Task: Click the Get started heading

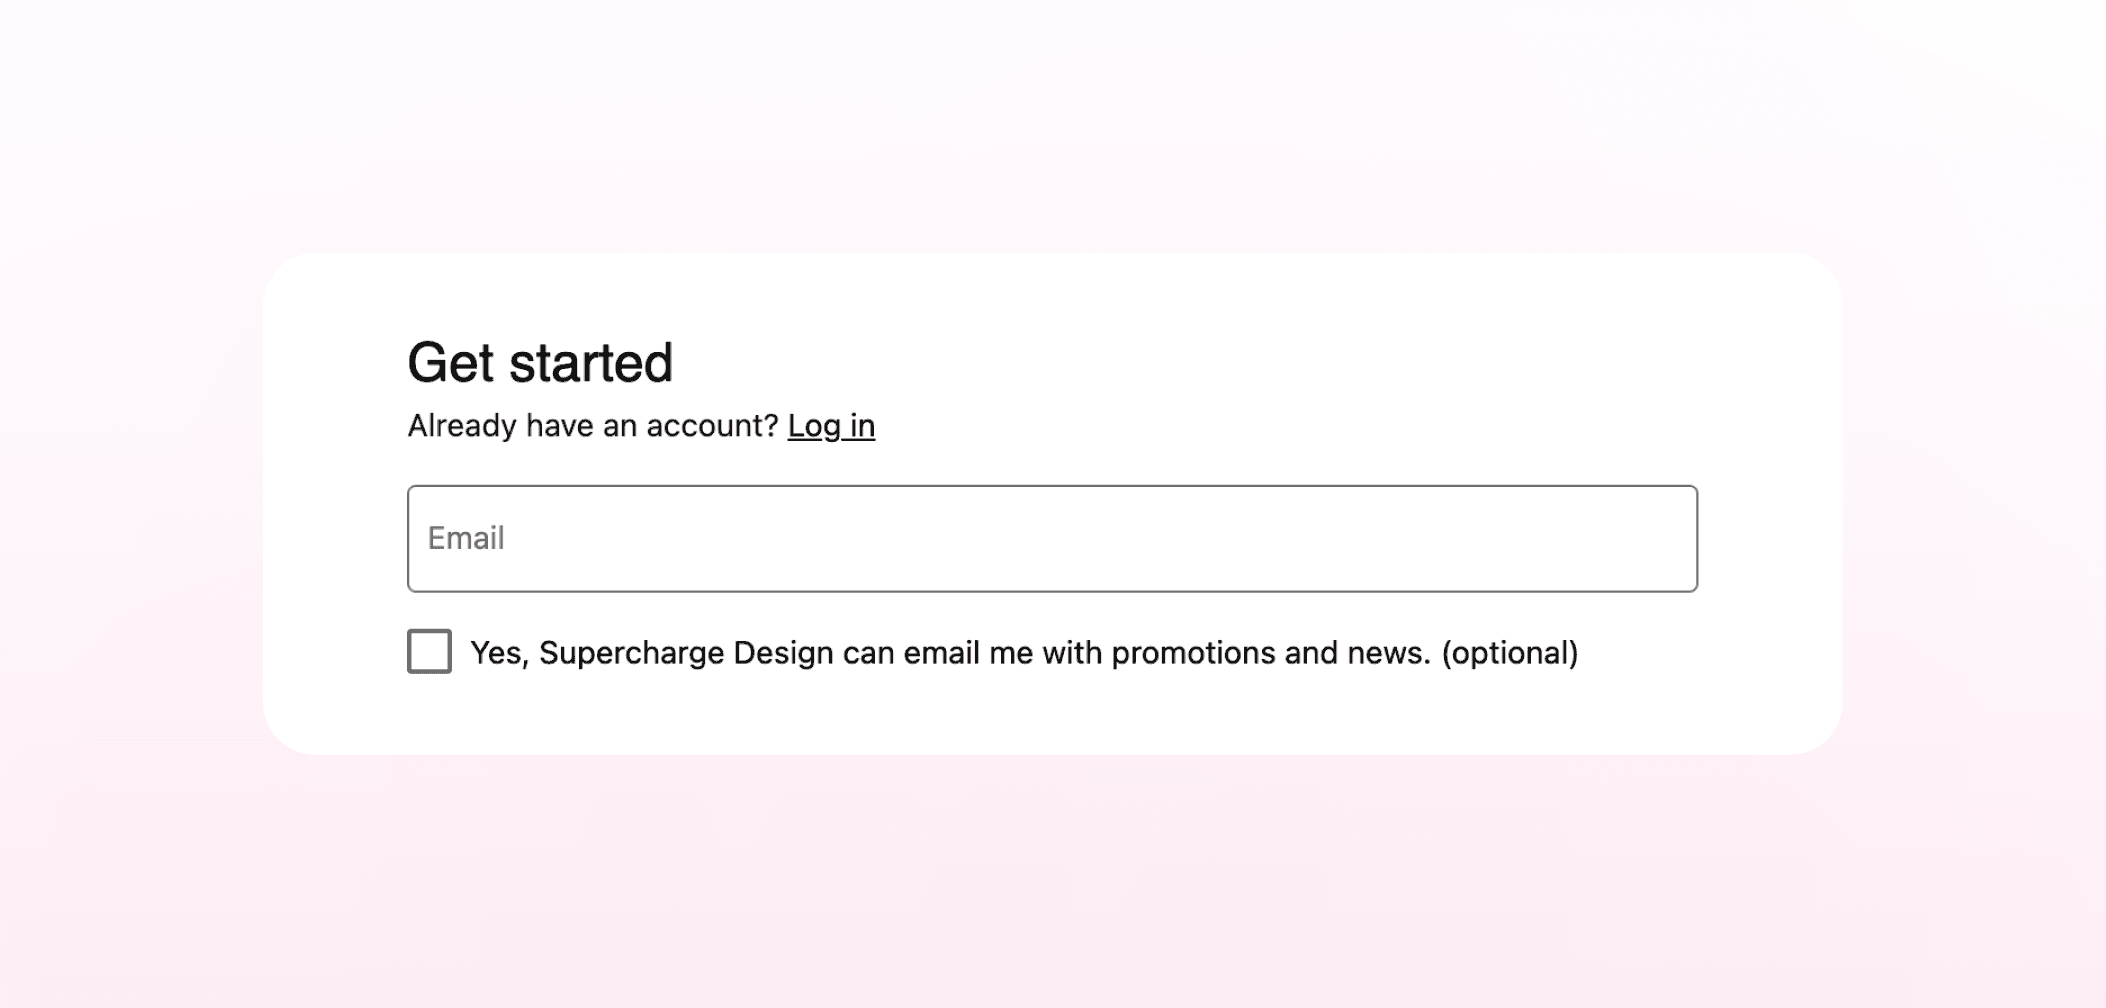Action: coord(542,362)
